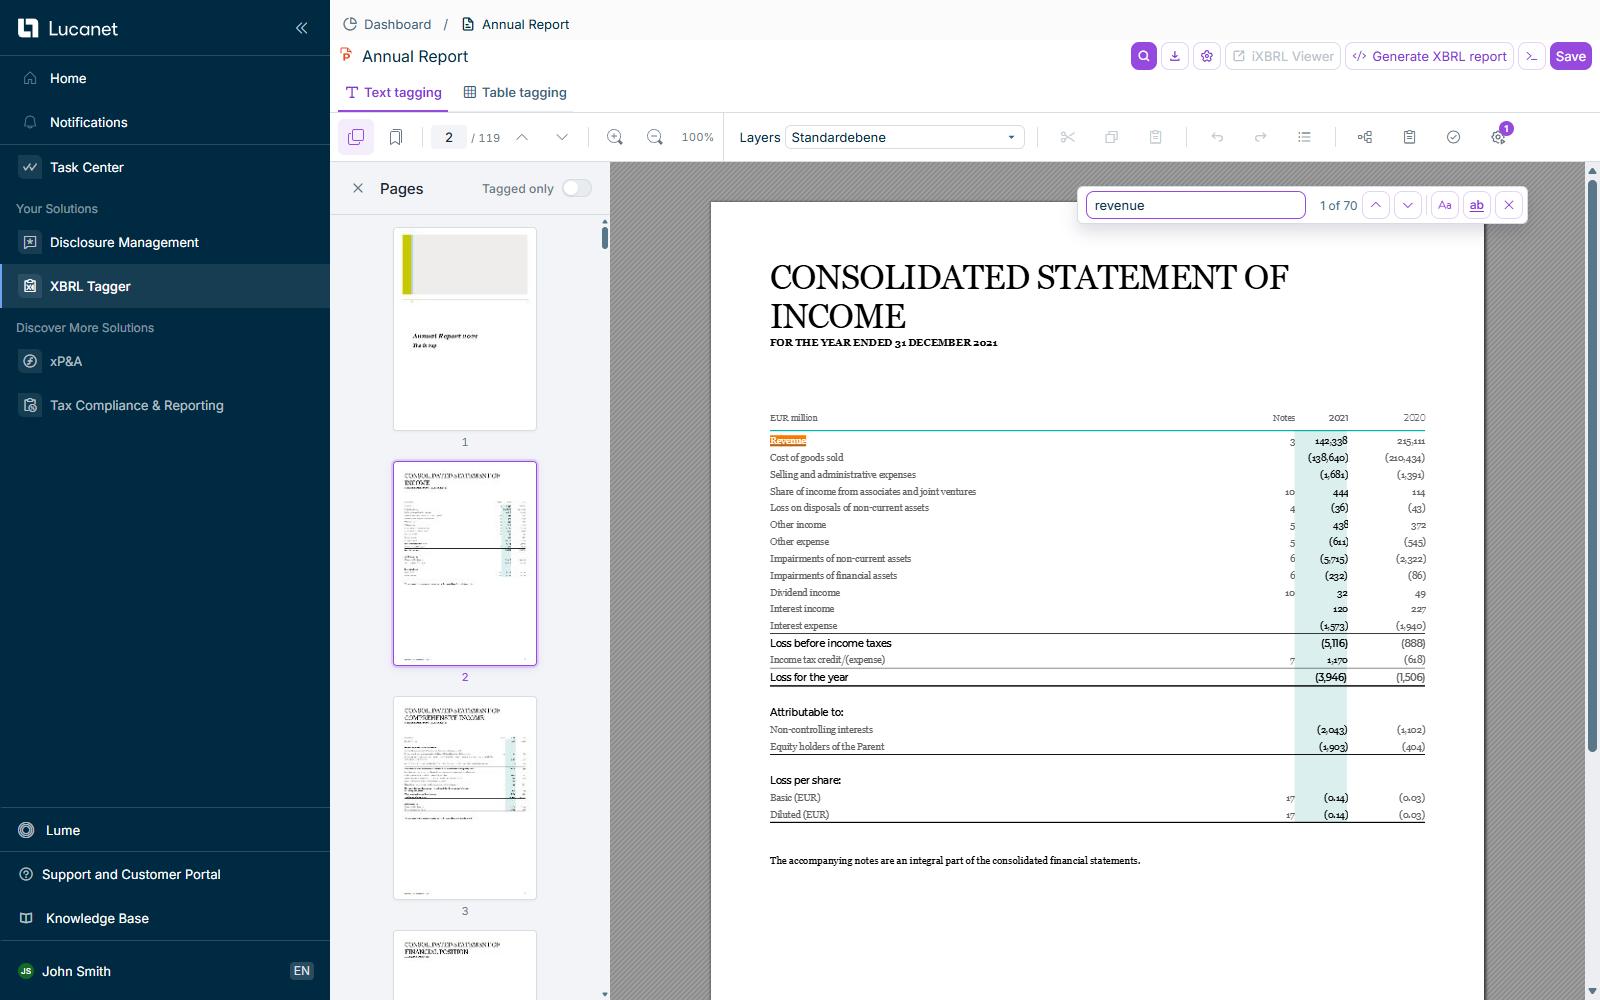The height and width of the screenshot is (1000, 1600).
Task: Switch to Table tagging tab
Action: pyautogui.click(x=515, y=92)
